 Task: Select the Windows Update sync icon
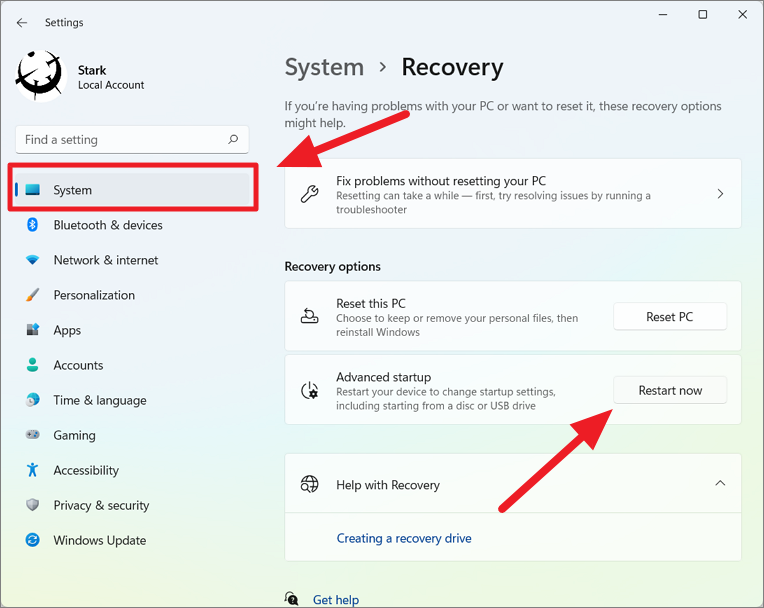[x=33, y=540]
